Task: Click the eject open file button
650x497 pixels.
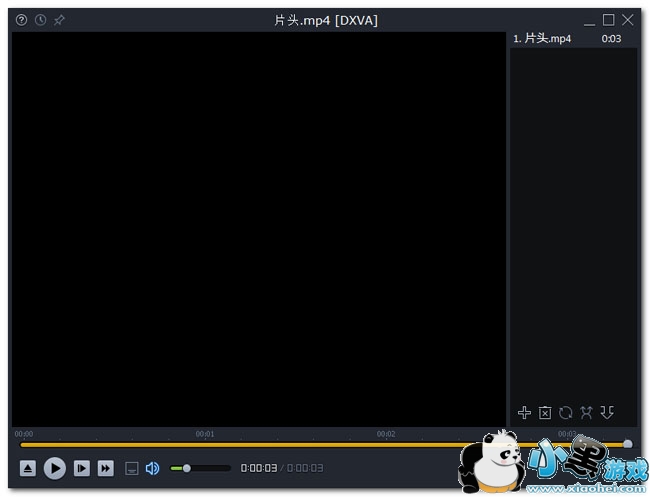Action: pos(28,468)
